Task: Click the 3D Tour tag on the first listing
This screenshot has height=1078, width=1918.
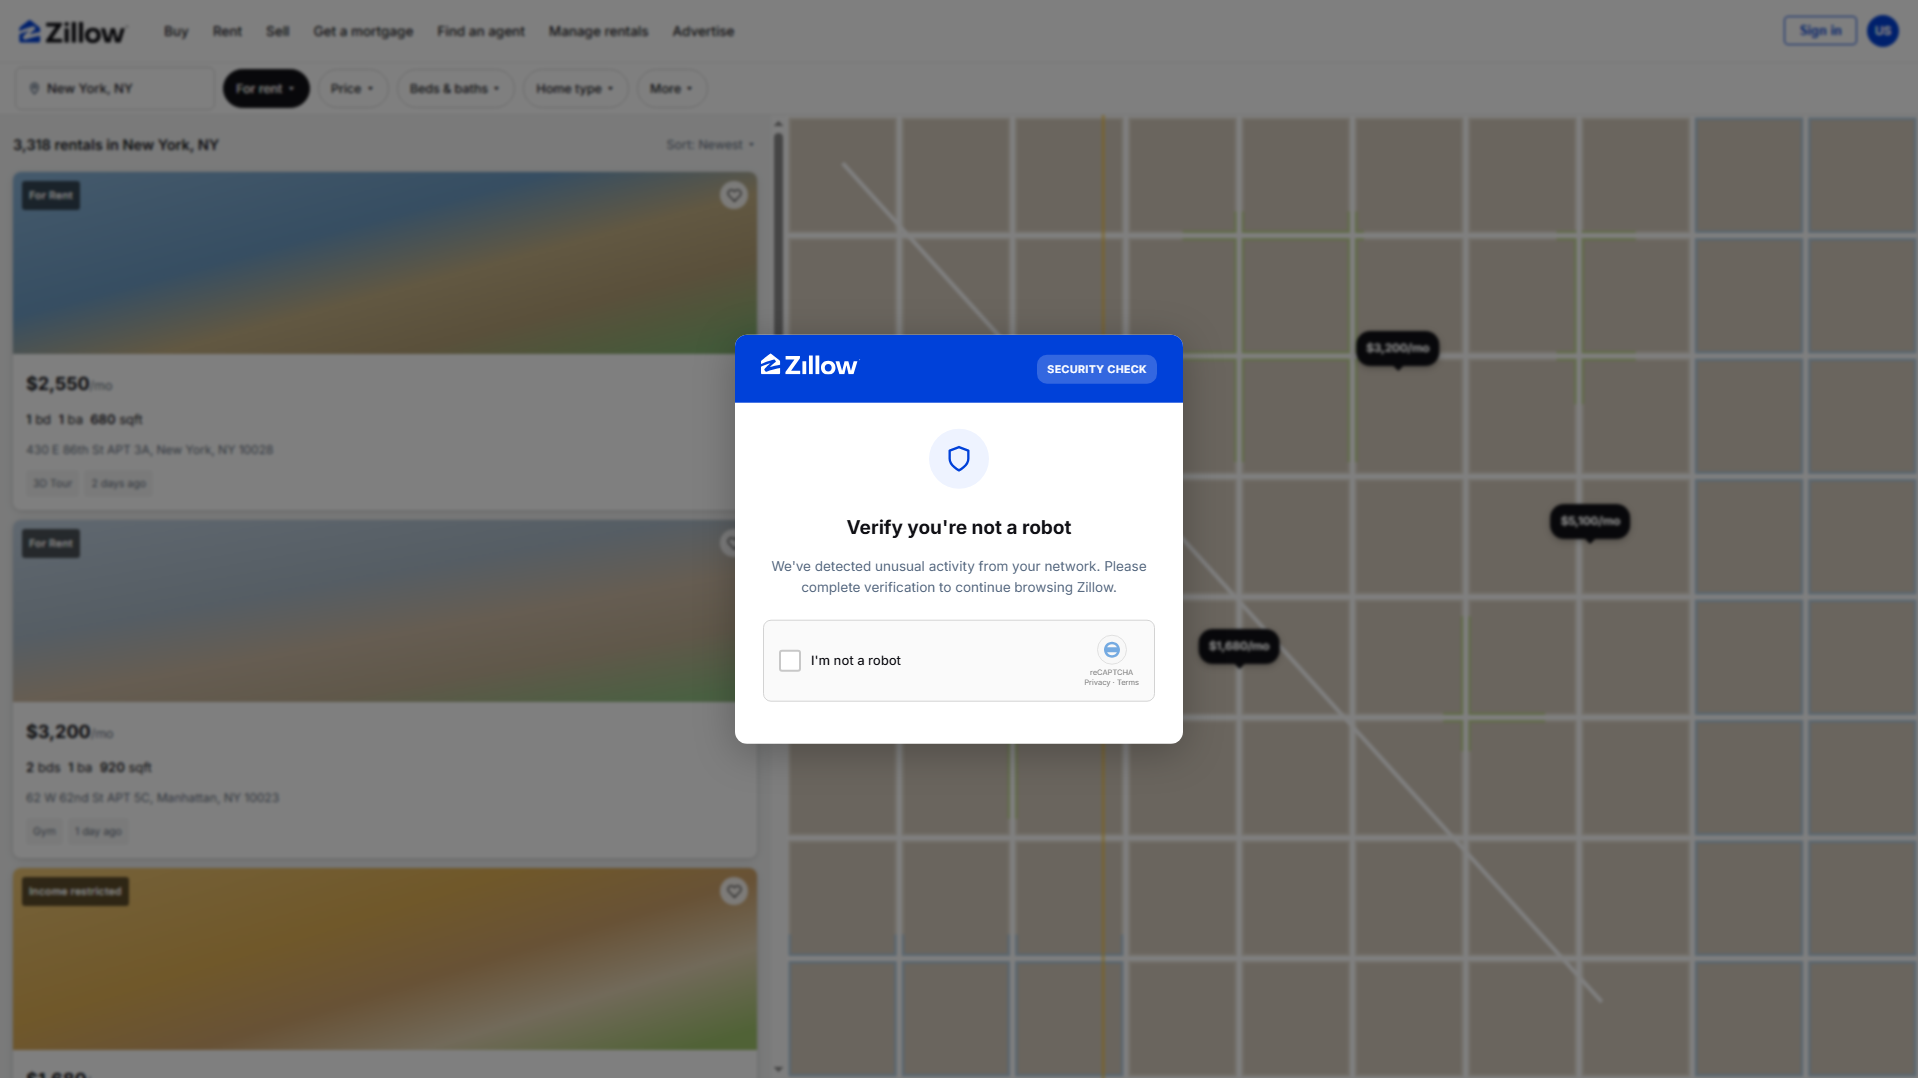Action: click(x=53, y=484)
